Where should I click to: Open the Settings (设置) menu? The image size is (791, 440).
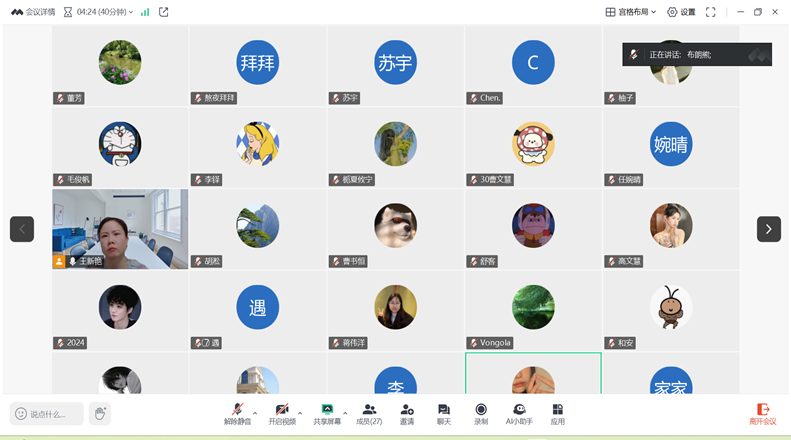[681, 12]
